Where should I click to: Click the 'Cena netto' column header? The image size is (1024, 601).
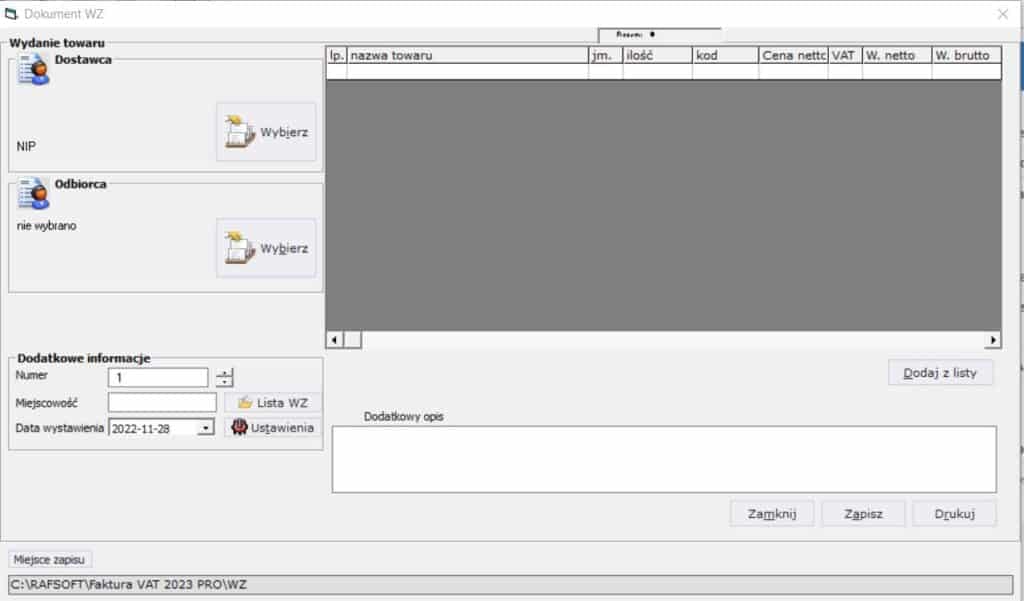click(x=793, y=56)
